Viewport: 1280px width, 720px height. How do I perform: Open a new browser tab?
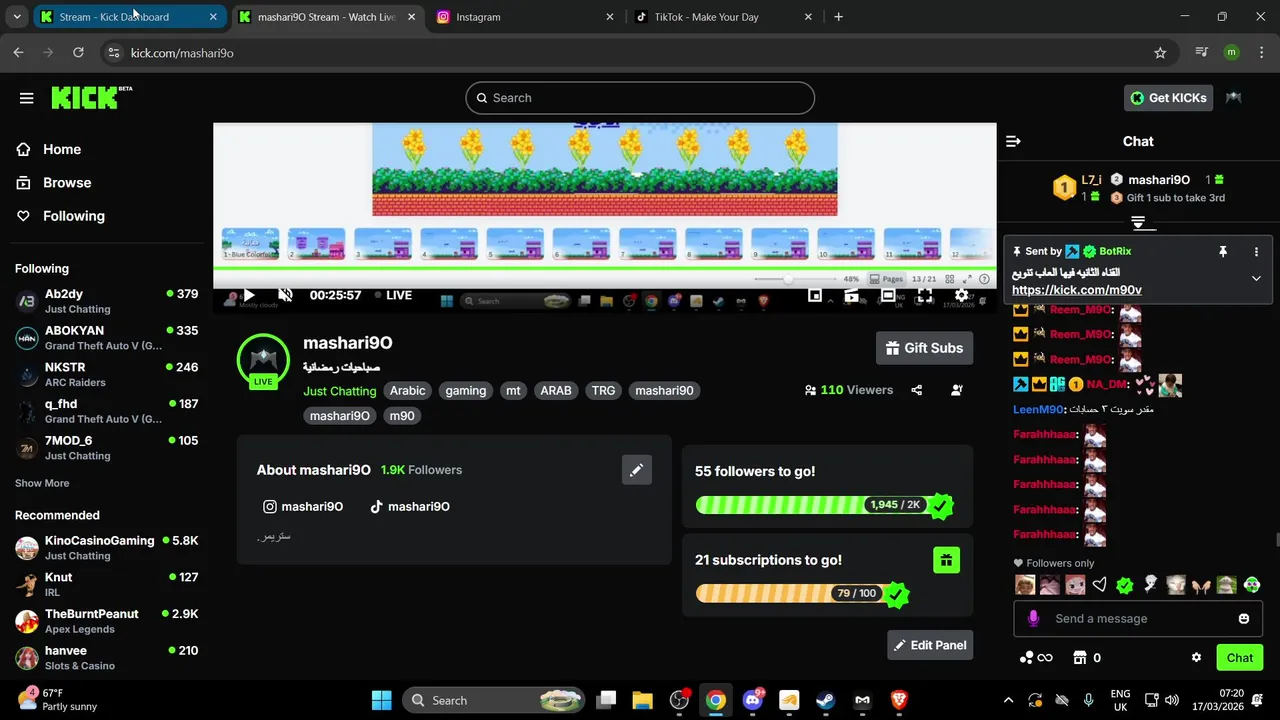click(838, 17)
